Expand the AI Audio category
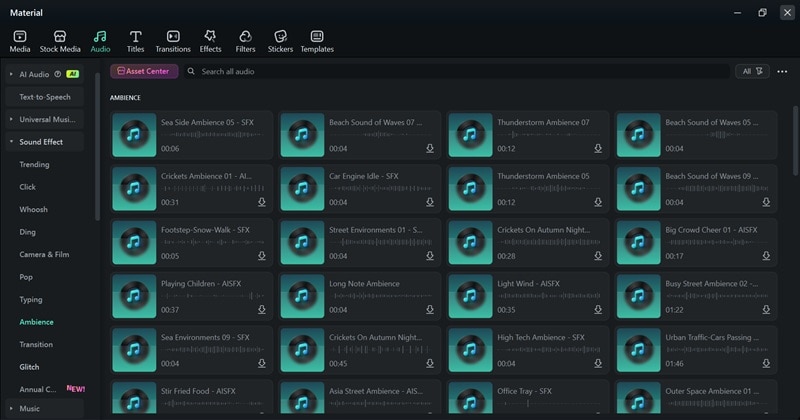 pyautogui.click(x=11, y=75)
